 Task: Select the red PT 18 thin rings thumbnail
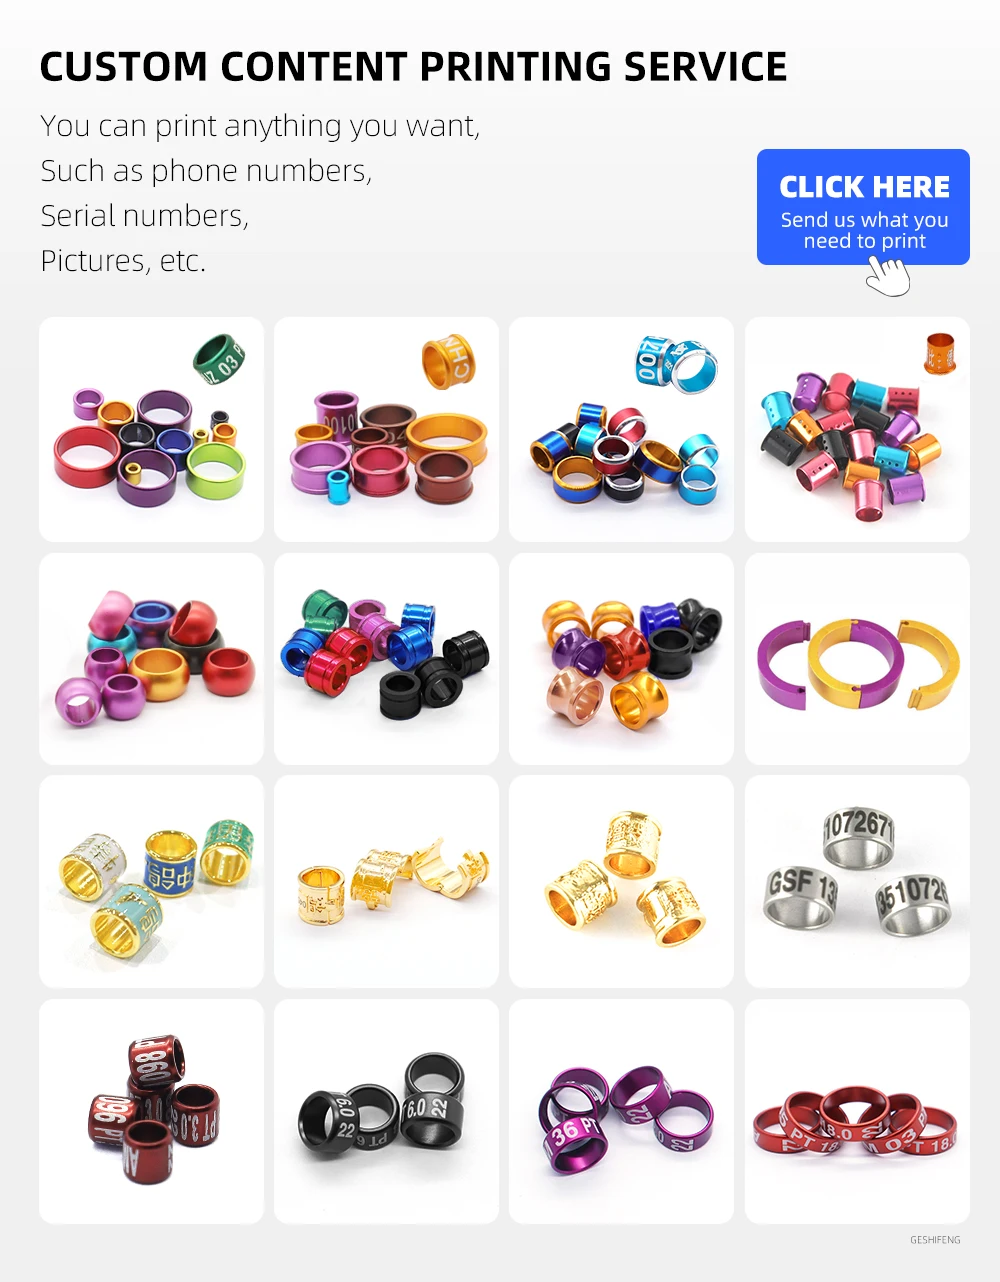pos(857,1111)
